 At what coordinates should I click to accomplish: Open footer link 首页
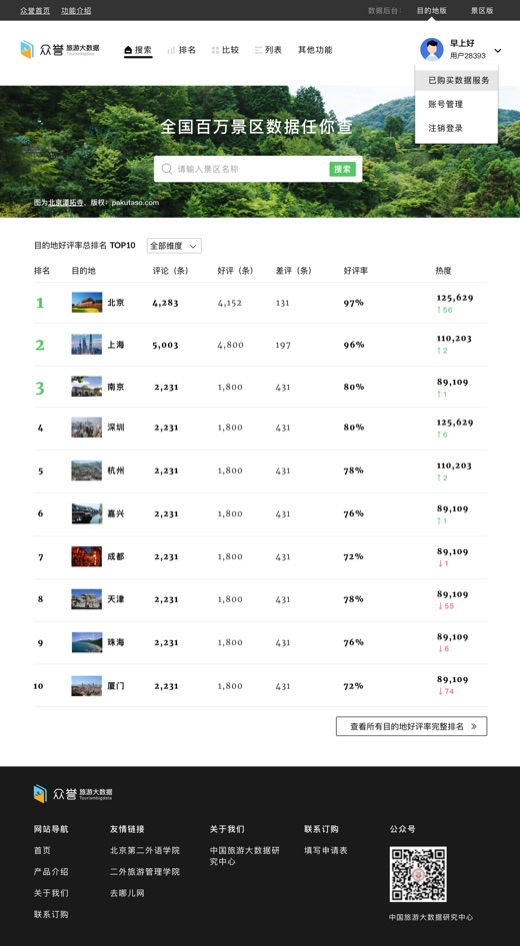42,851
